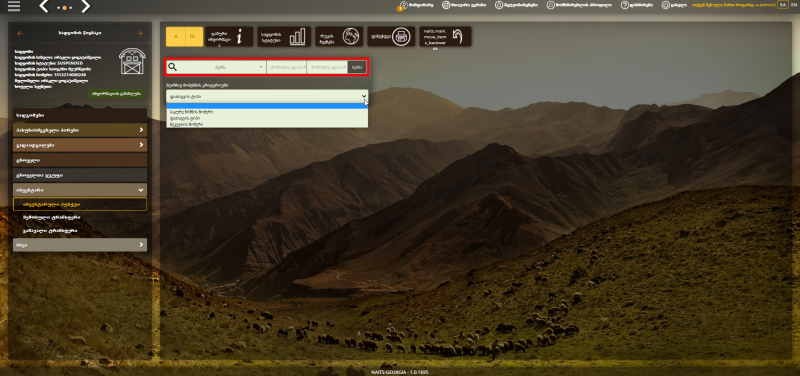The width and height of the screenshot is (800, 376).
Task: Click the dark search button in red box
Action: 357,67
